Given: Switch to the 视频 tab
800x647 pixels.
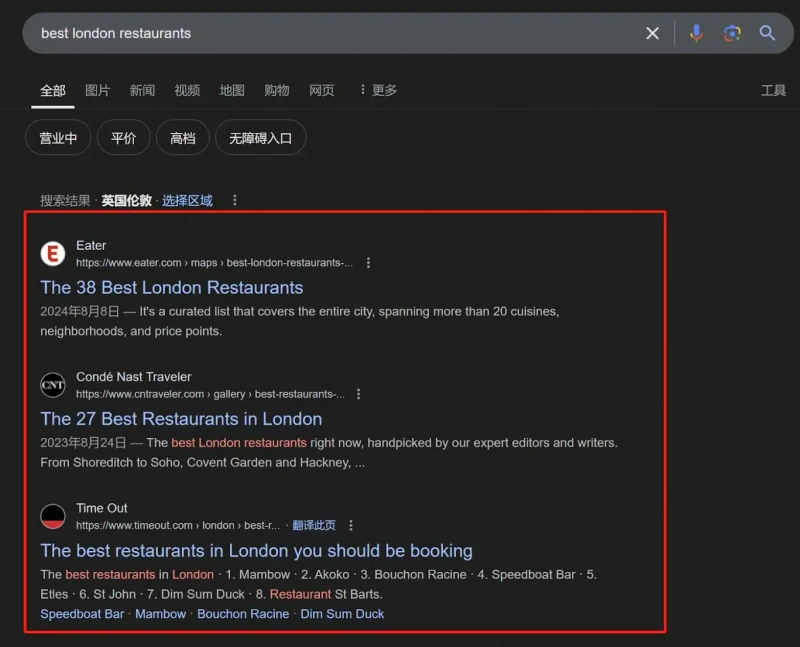Looking at the screenshot, I should click(187, 91).
